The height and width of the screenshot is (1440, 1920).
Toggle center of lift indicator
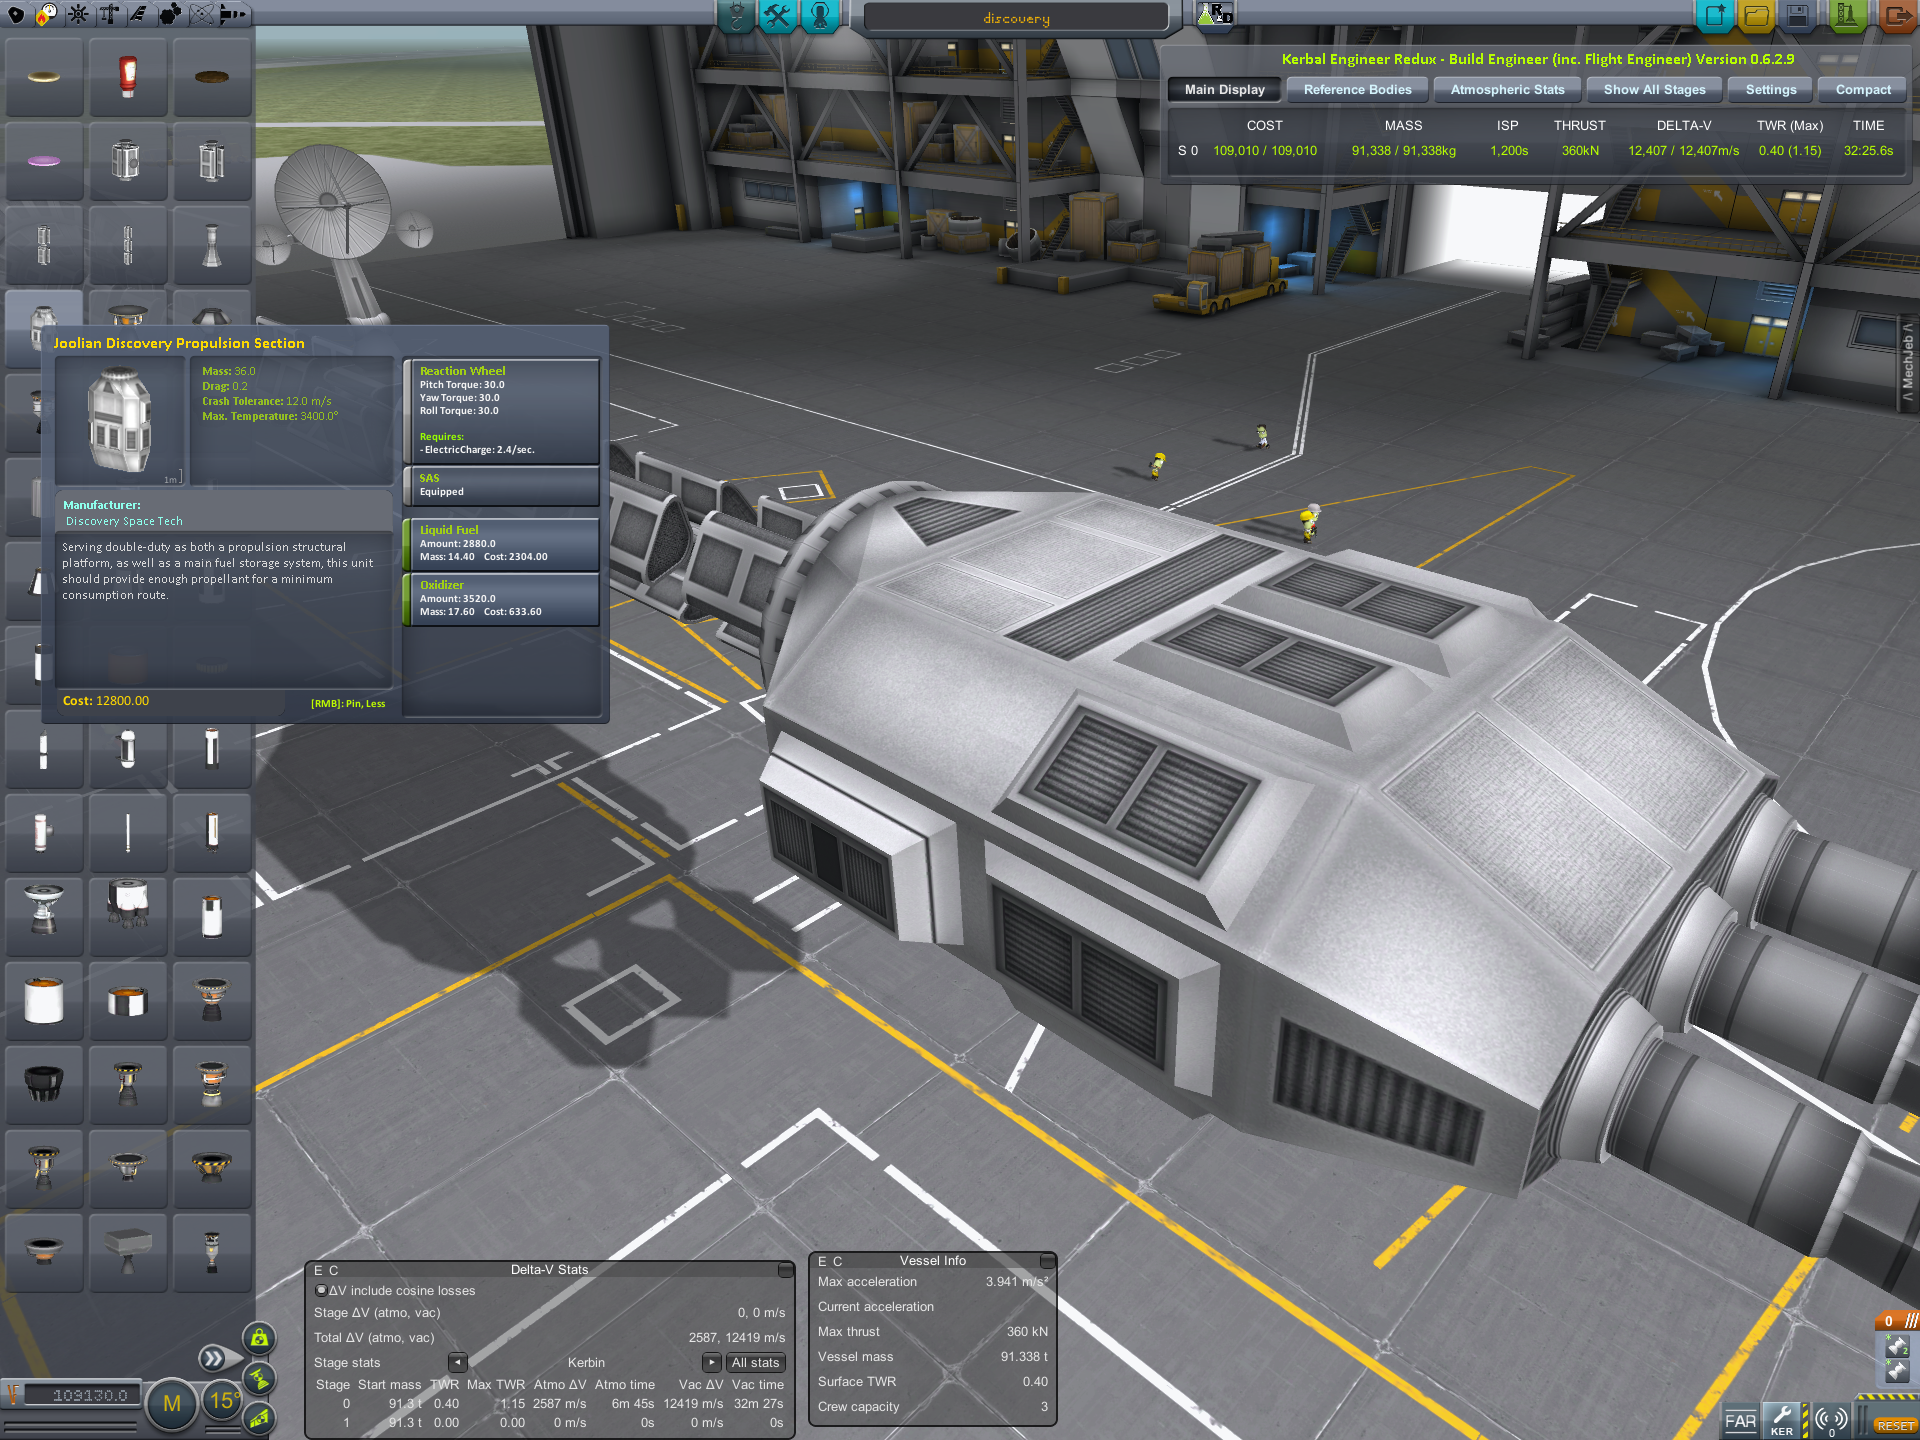(259, 1418)
